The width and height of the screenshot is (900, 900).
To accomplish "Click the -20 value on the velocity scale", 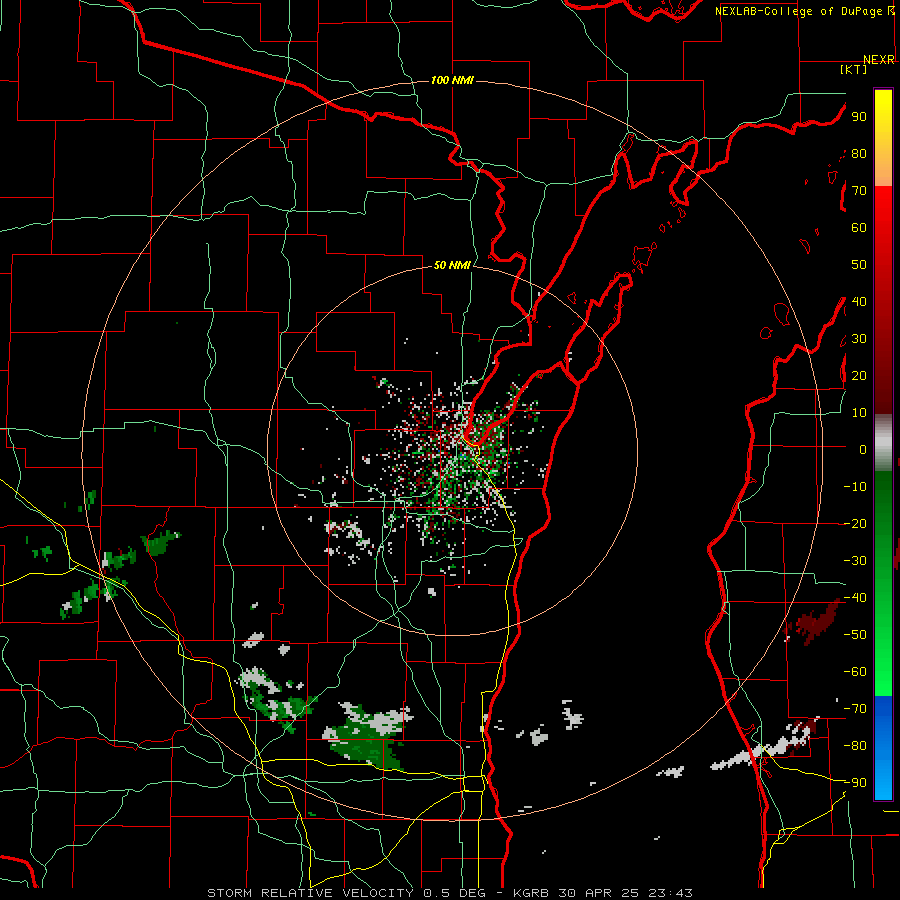I will (855, 523).
